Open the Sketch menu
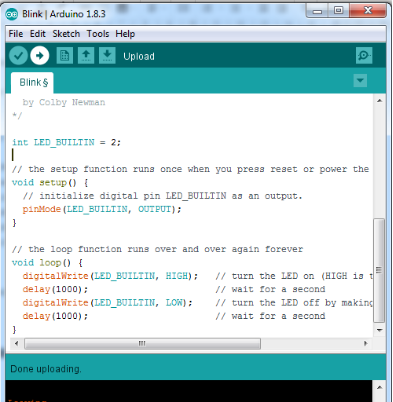Viewport: 393px width, 402px height. pyautogui.click(x=66, y=34)
